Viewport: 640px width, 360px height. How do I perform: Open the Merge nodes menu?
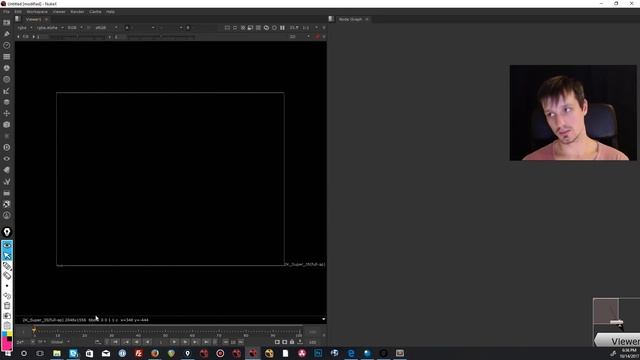7,102
